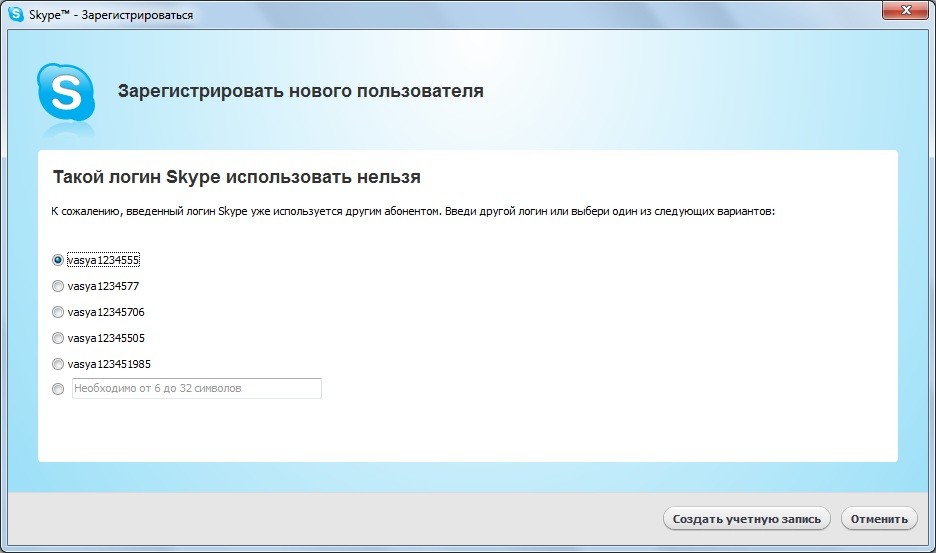Click the large Skype logo
936x553 pixels.
(x=66, y=93)
